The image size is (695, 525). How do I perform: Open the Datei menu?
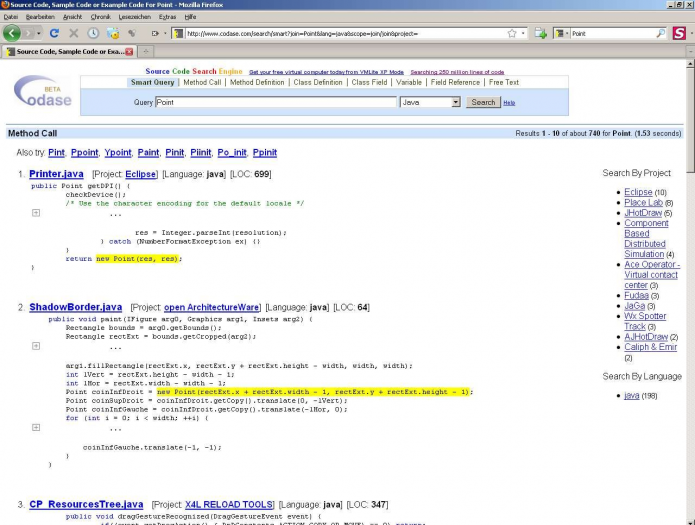[11, 17]
